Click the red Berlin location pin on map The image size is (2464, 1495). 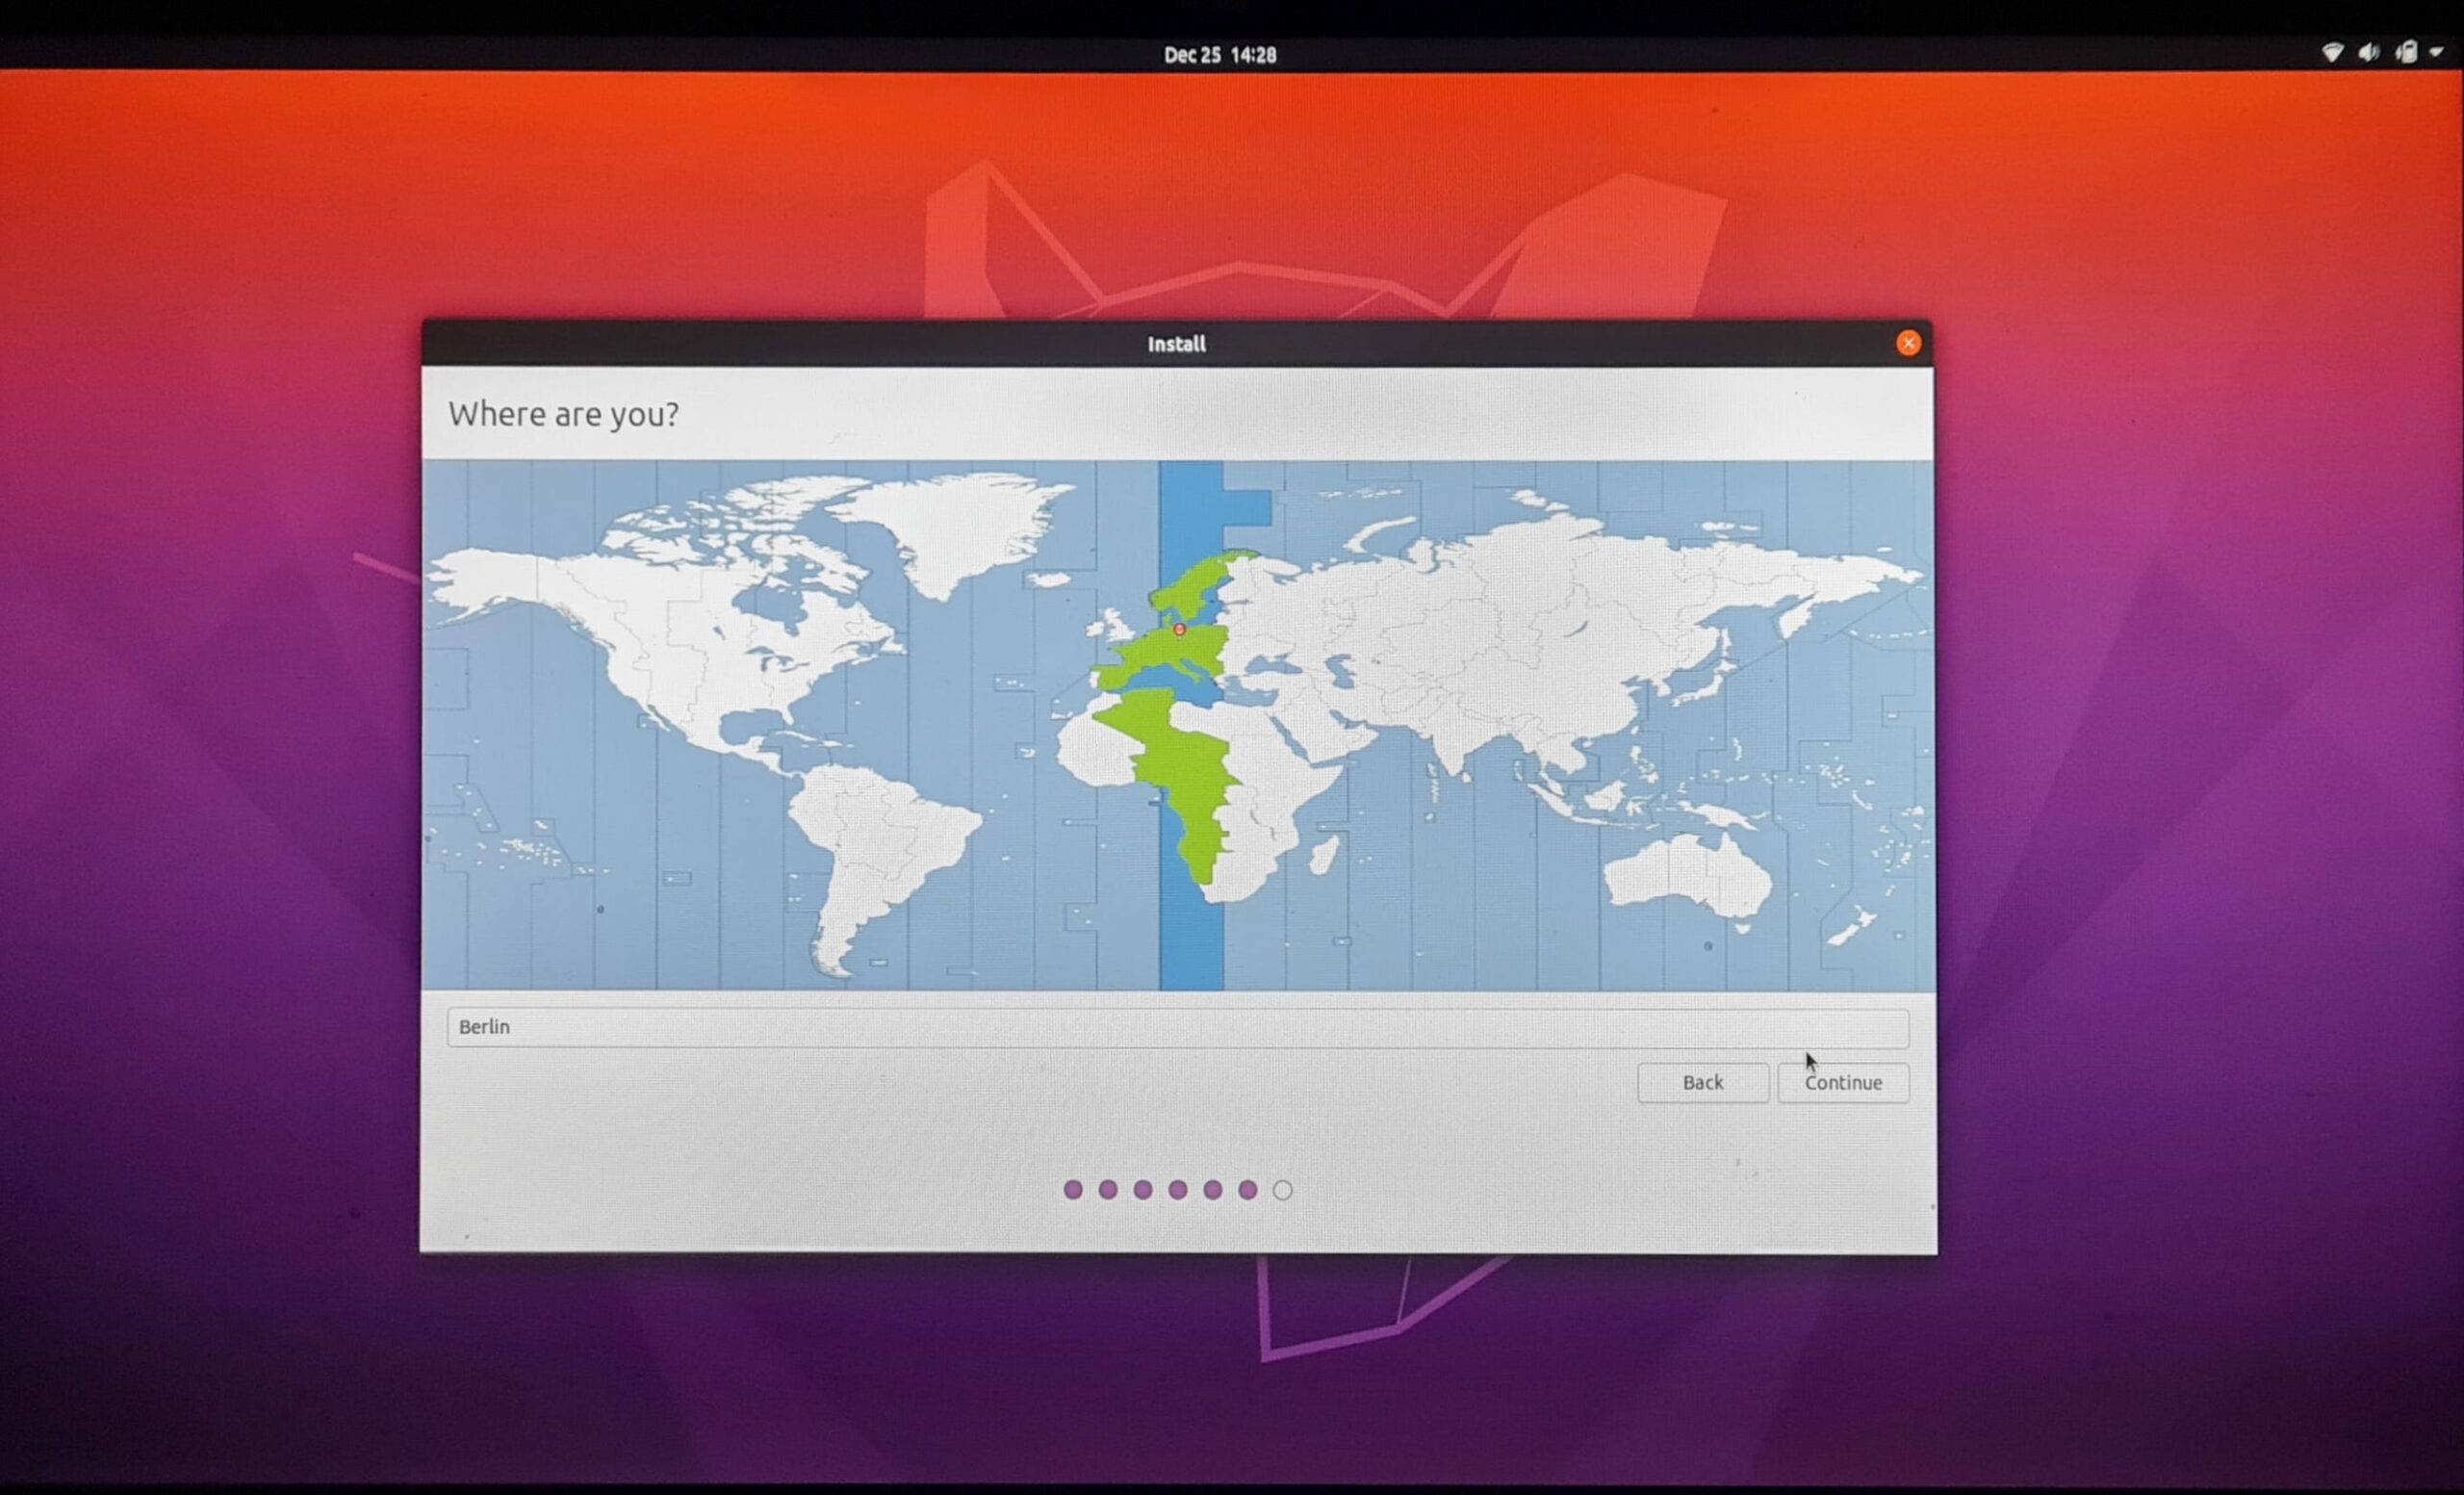[1179, 630]
